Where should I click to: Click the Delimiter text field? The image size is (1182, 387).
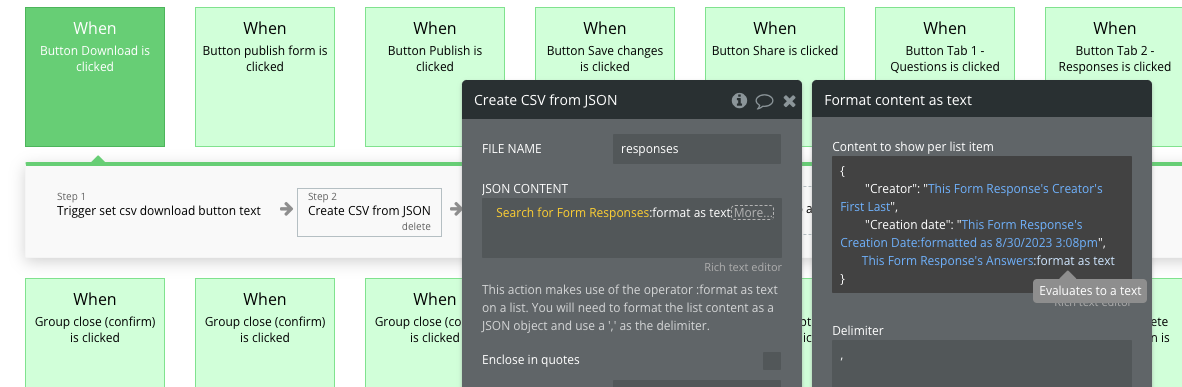point(981,364)
